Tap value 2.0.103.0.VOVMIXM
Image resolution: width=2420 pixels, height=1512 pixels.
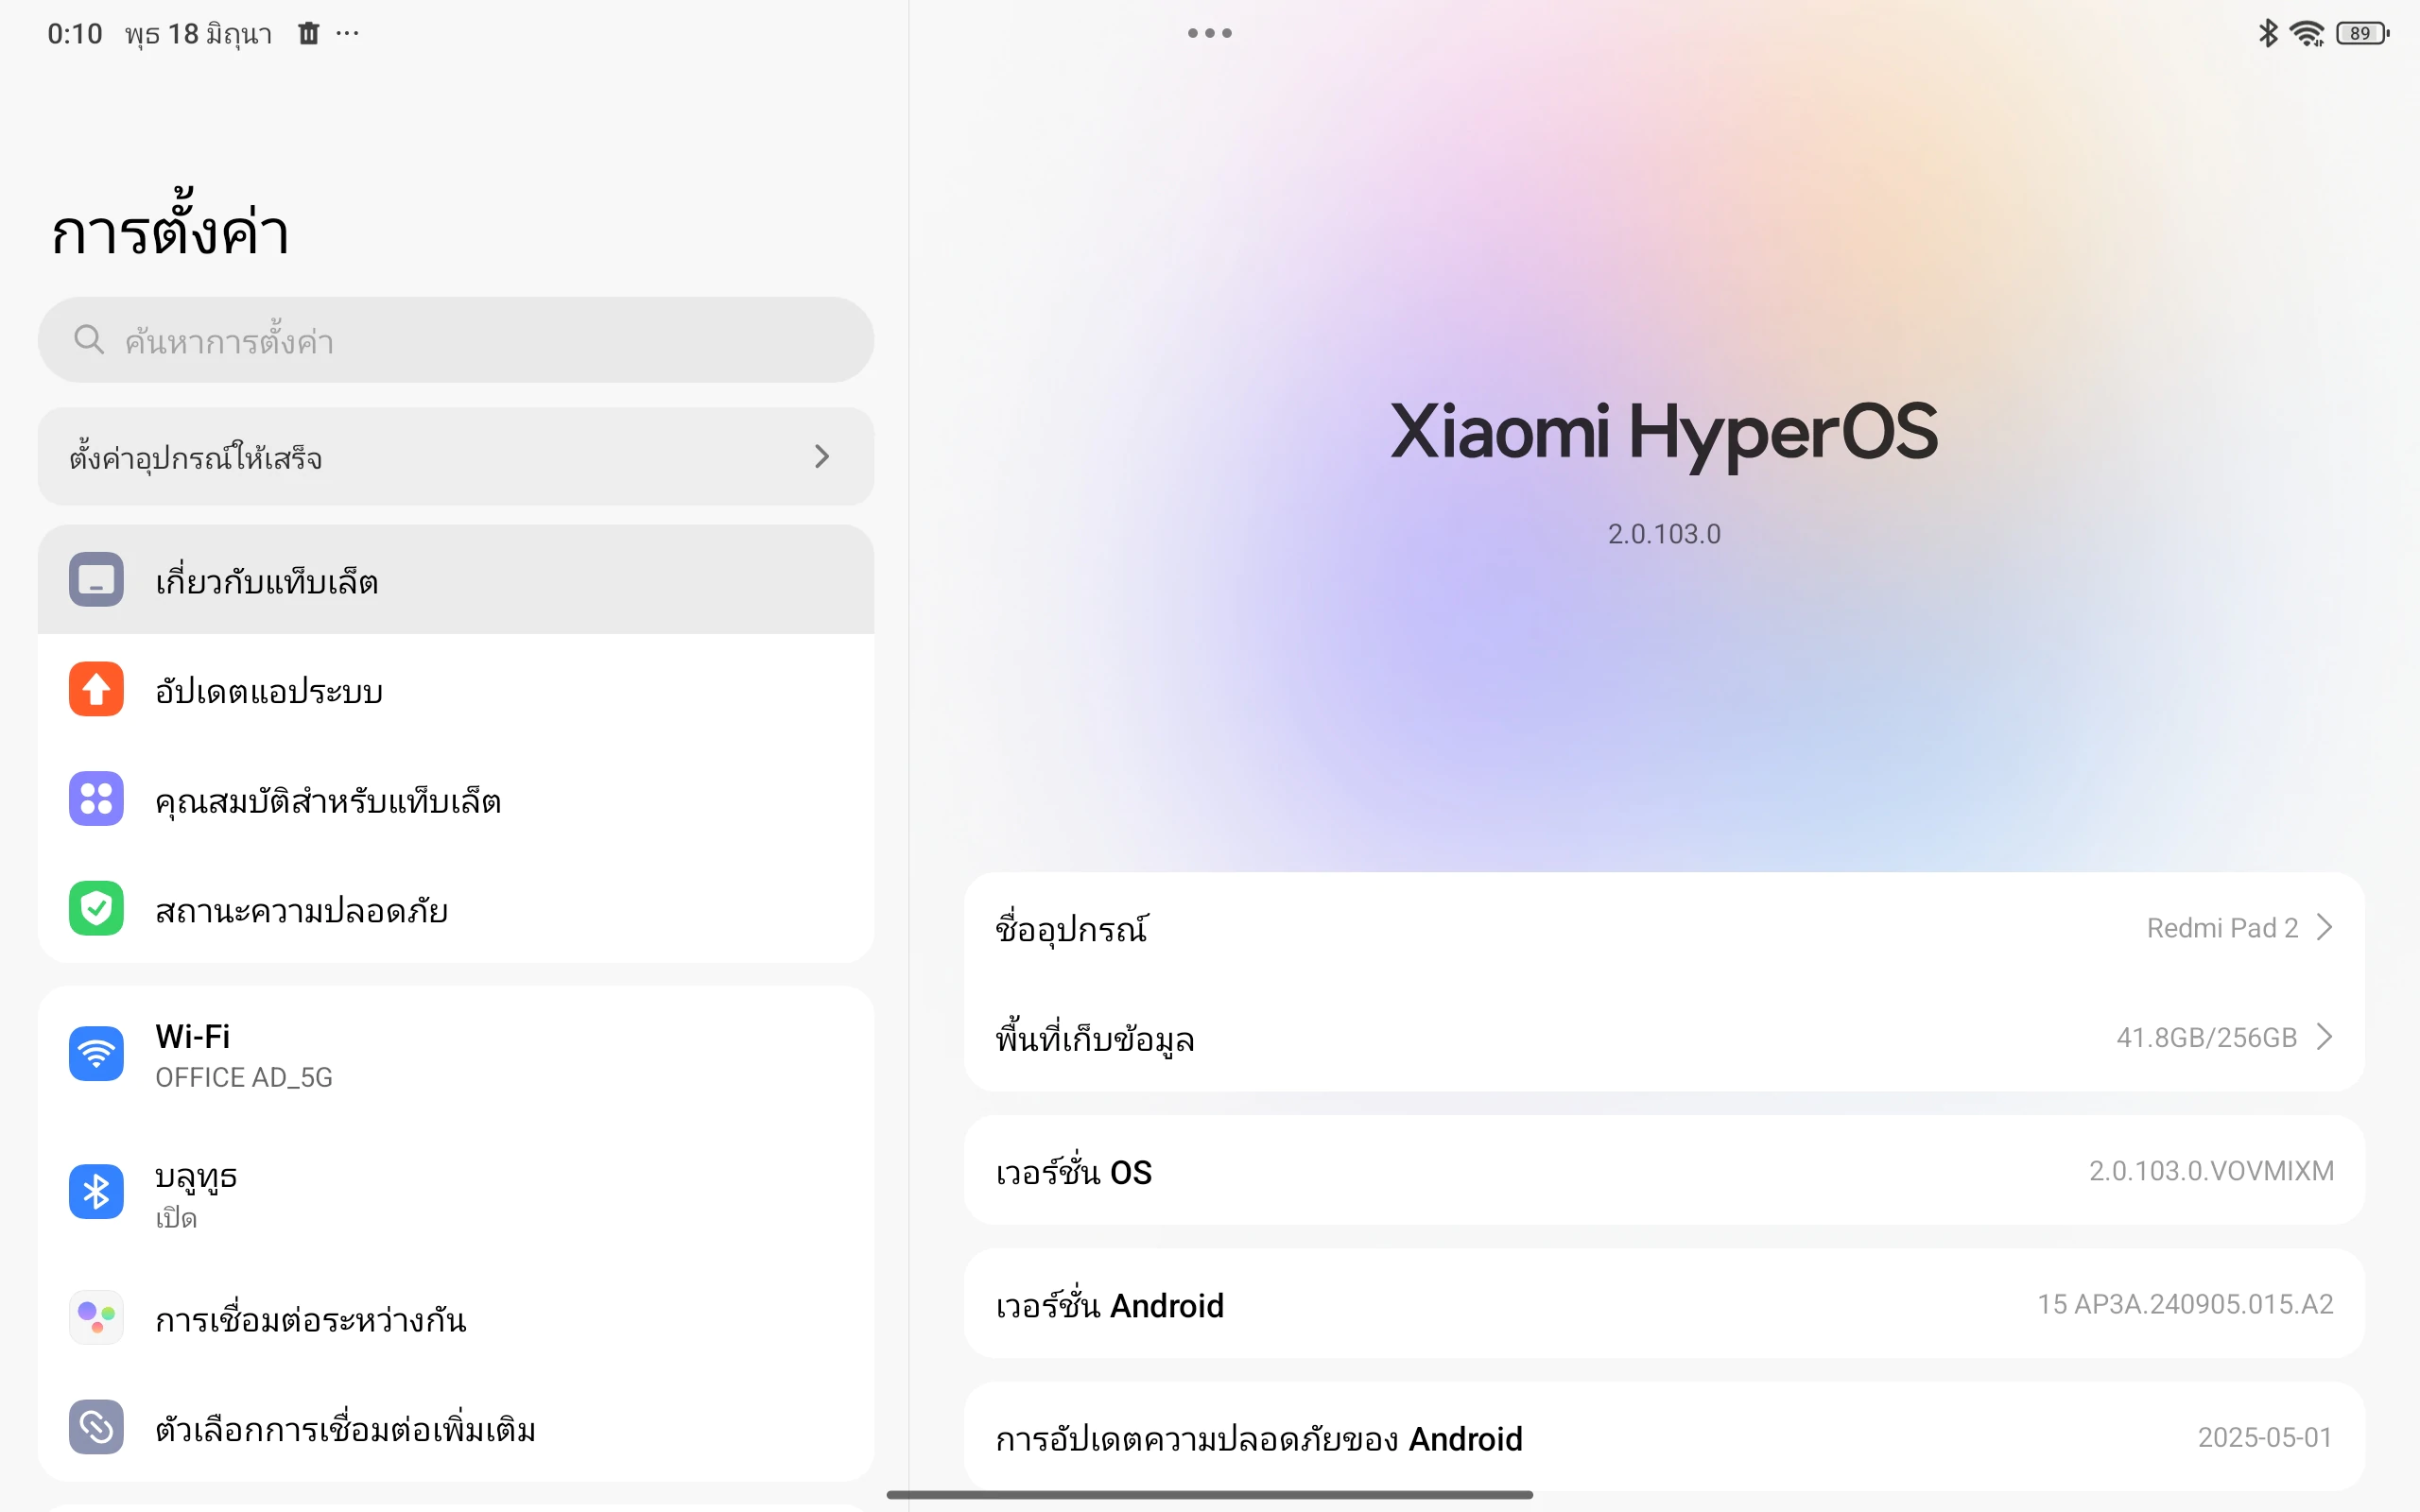coord(2211,1171)
